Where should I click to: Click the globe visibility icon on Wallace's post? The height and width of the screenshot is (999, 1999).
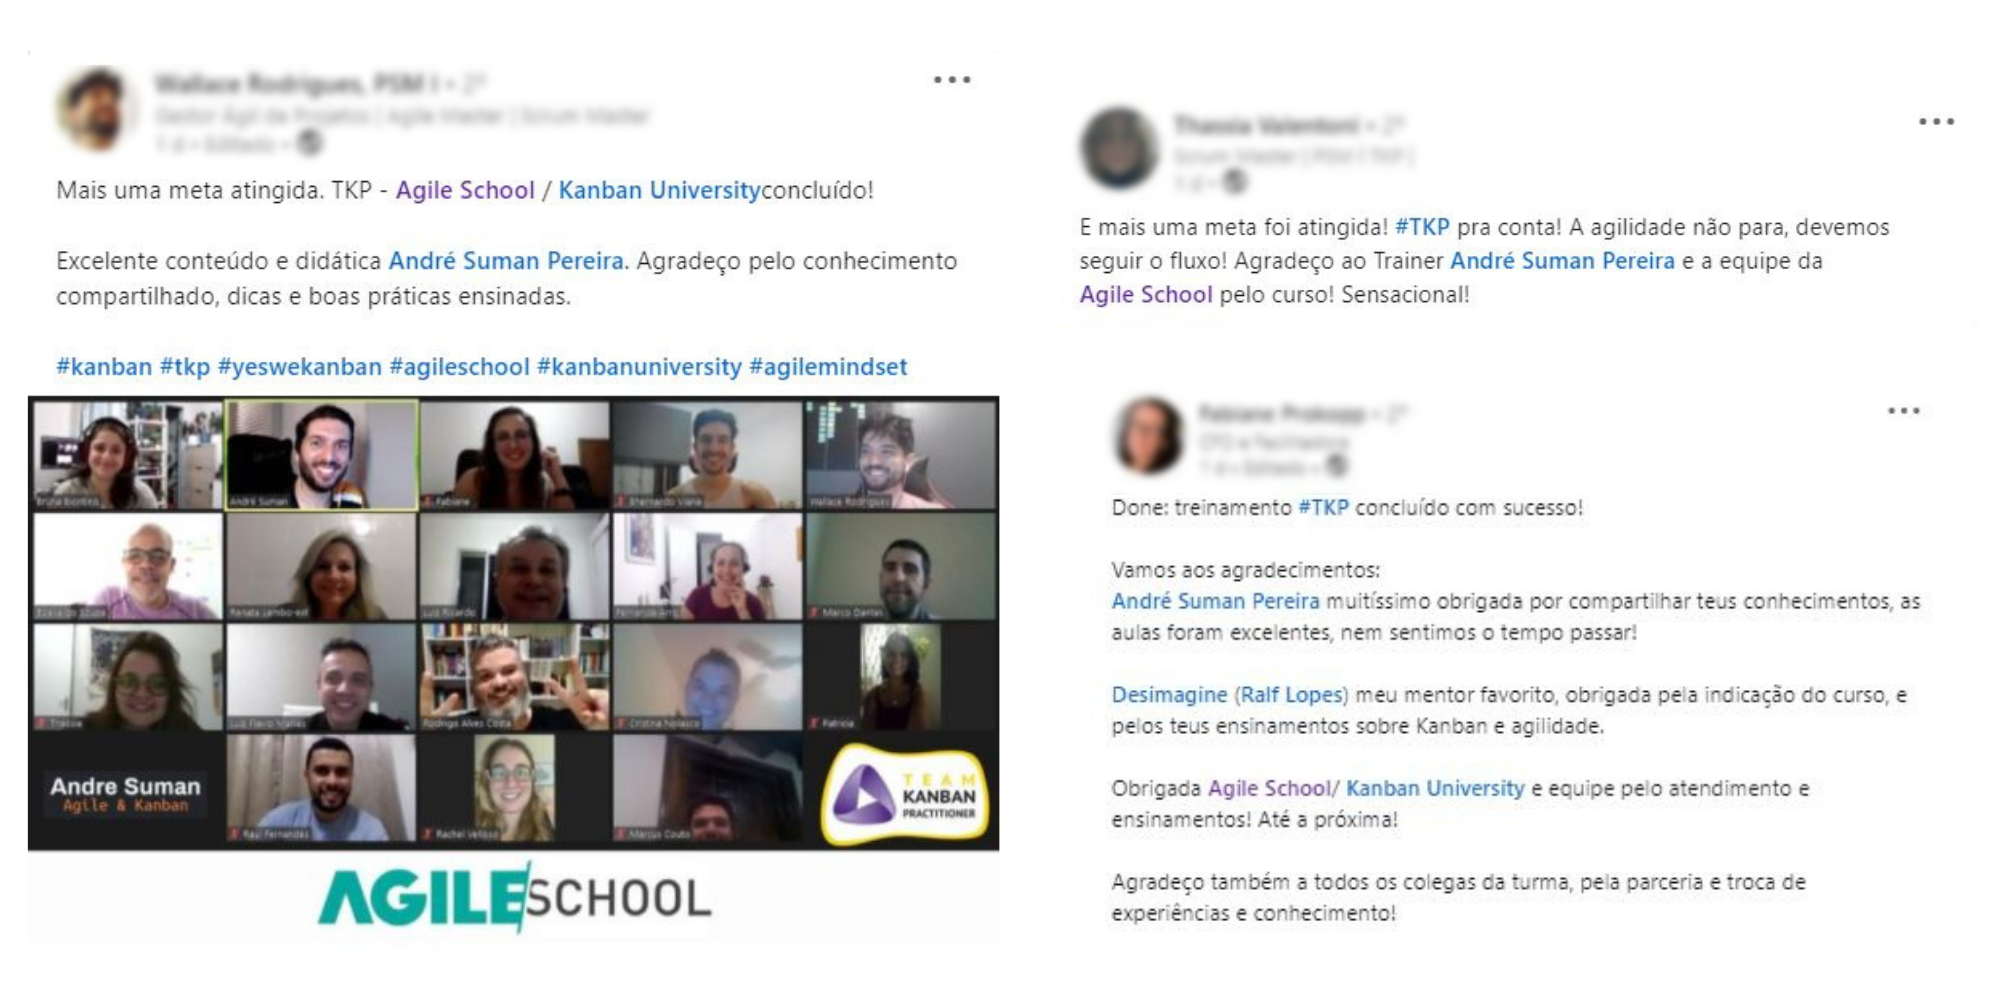(x=310, y=144)
